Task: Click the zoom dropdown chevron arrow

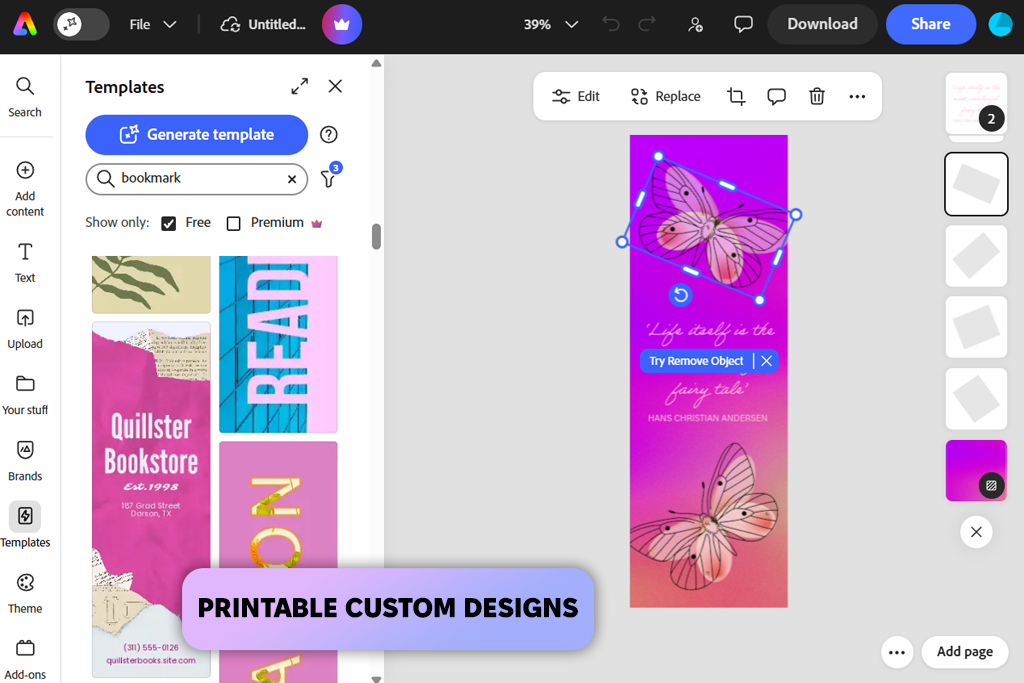Action: [x=571, y=25]
